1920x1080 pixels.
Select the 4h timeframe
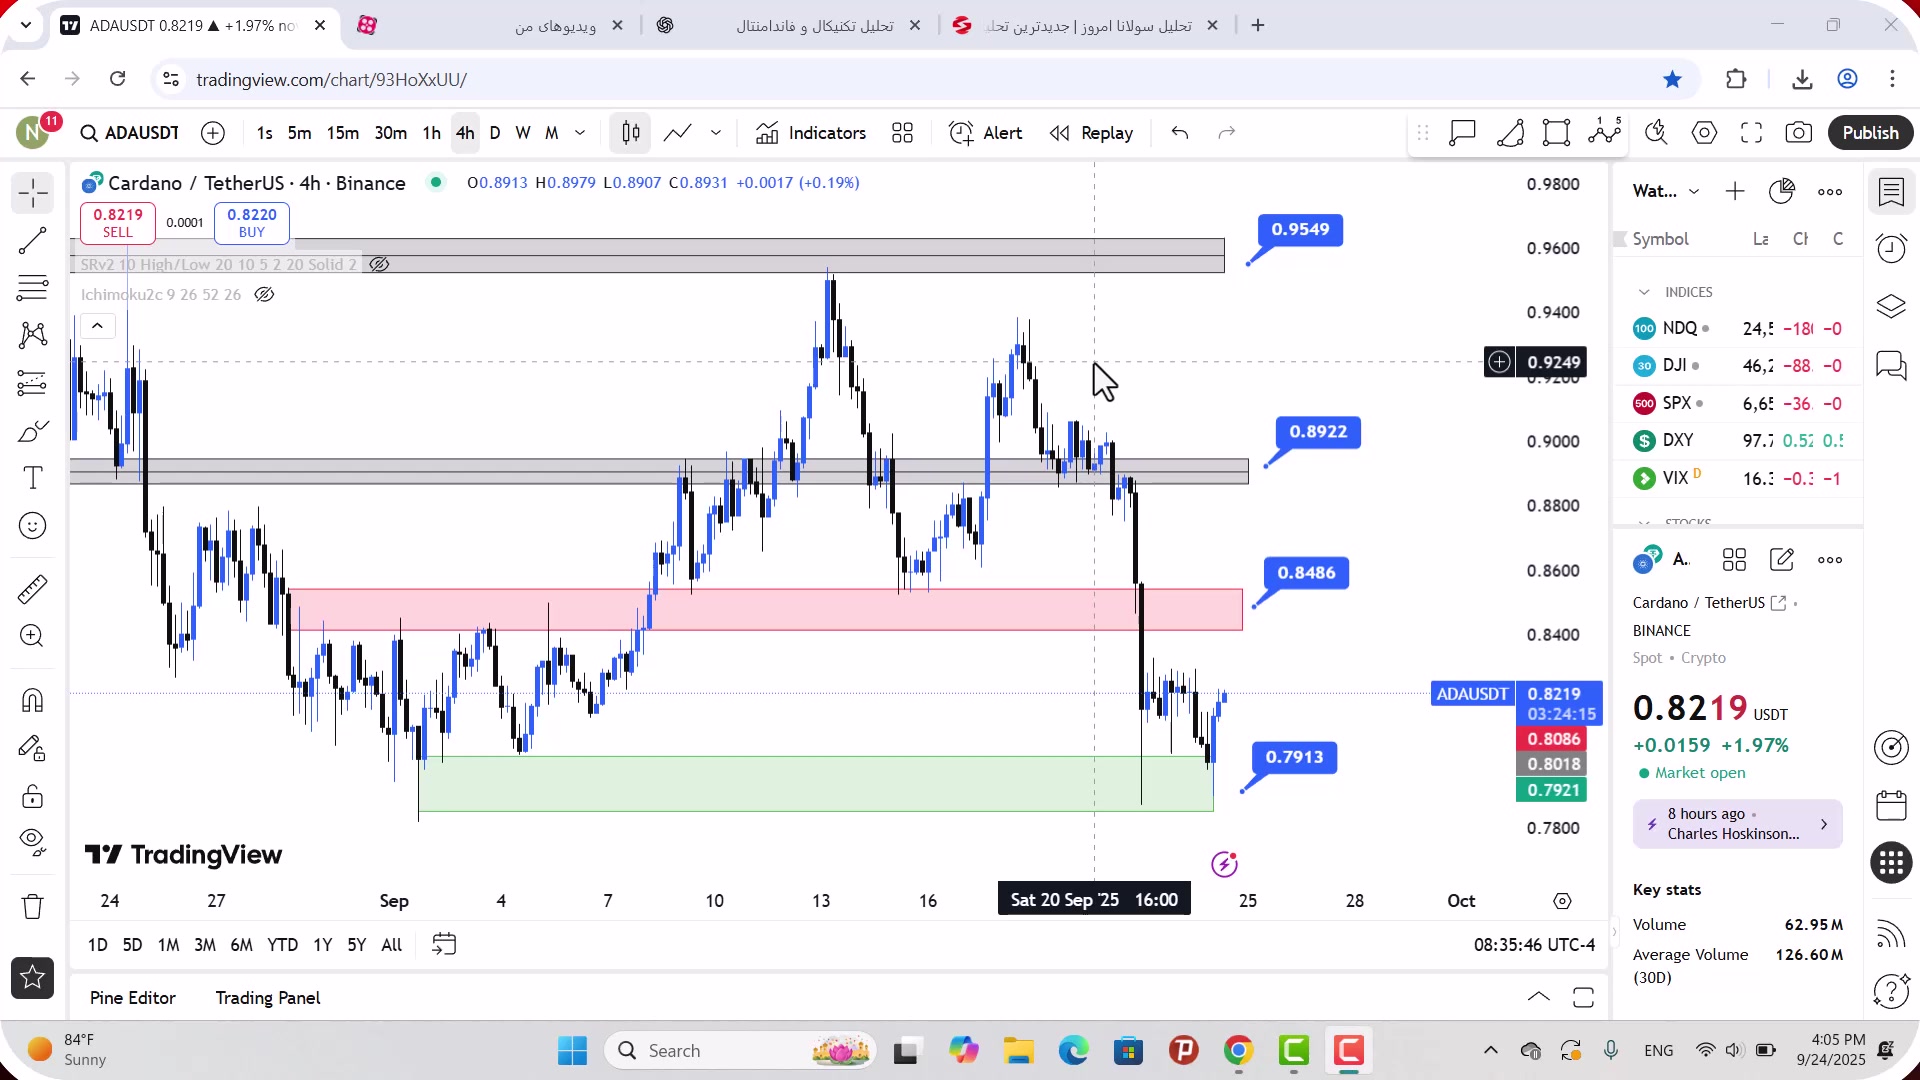(x=465, y=133)
